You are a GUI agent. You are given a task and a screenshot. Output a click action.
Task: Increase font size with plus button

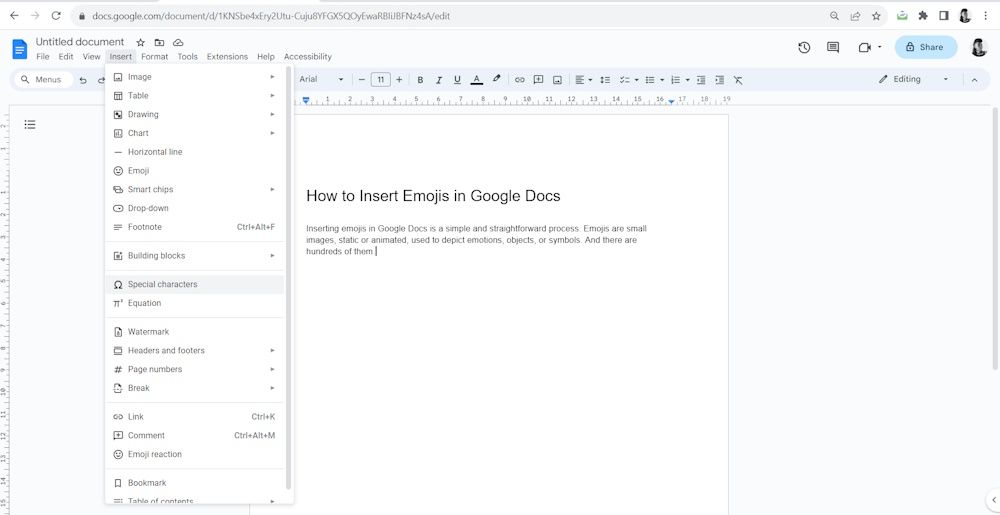(x=399, y=80)
